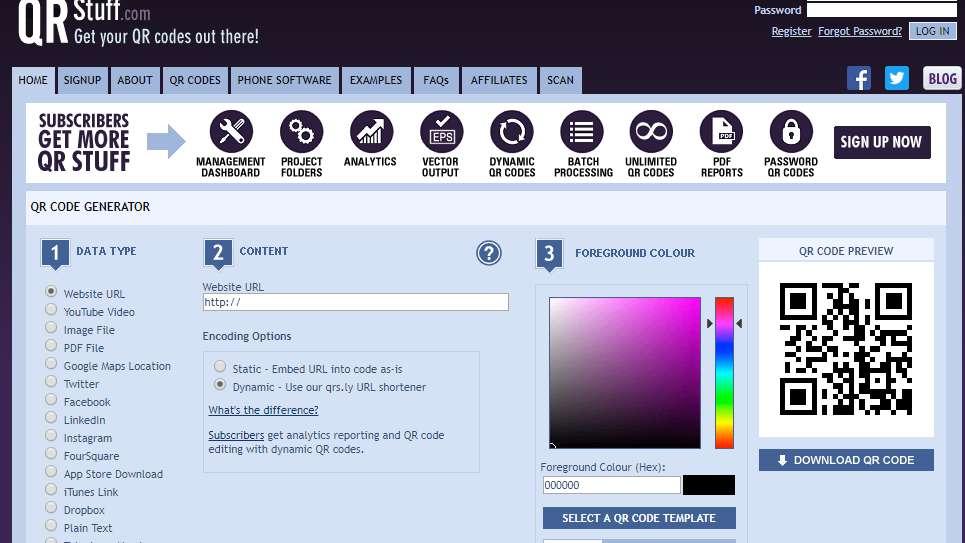This screenshot has width=965, height=543.
Task: Open the Batch Processing list icon
Action: (582, 131)
